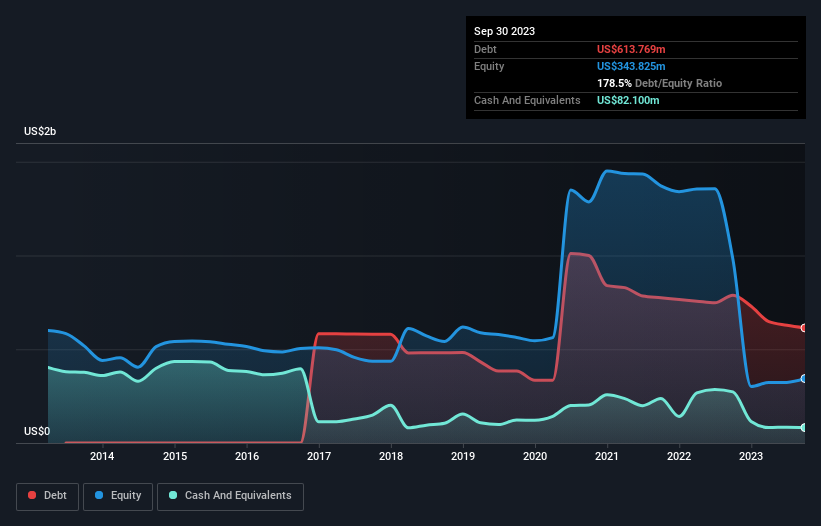
Task: Click the blue Equity legend dot
Action: [x=99, y=495]
